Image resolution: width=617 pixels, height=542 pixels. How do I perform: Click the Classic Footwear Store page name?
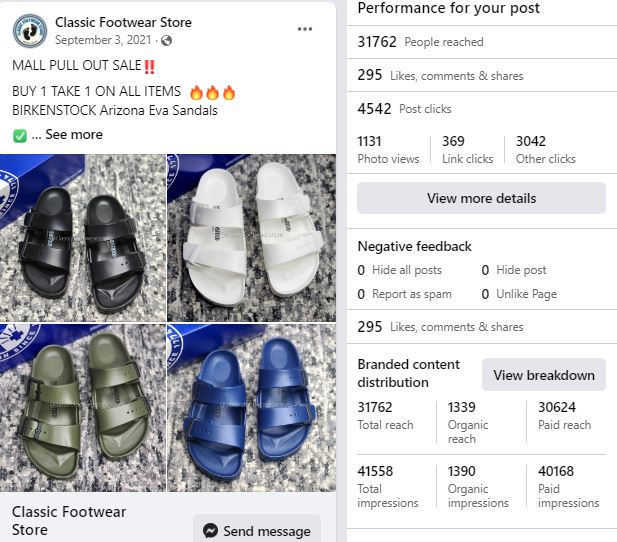123,22
